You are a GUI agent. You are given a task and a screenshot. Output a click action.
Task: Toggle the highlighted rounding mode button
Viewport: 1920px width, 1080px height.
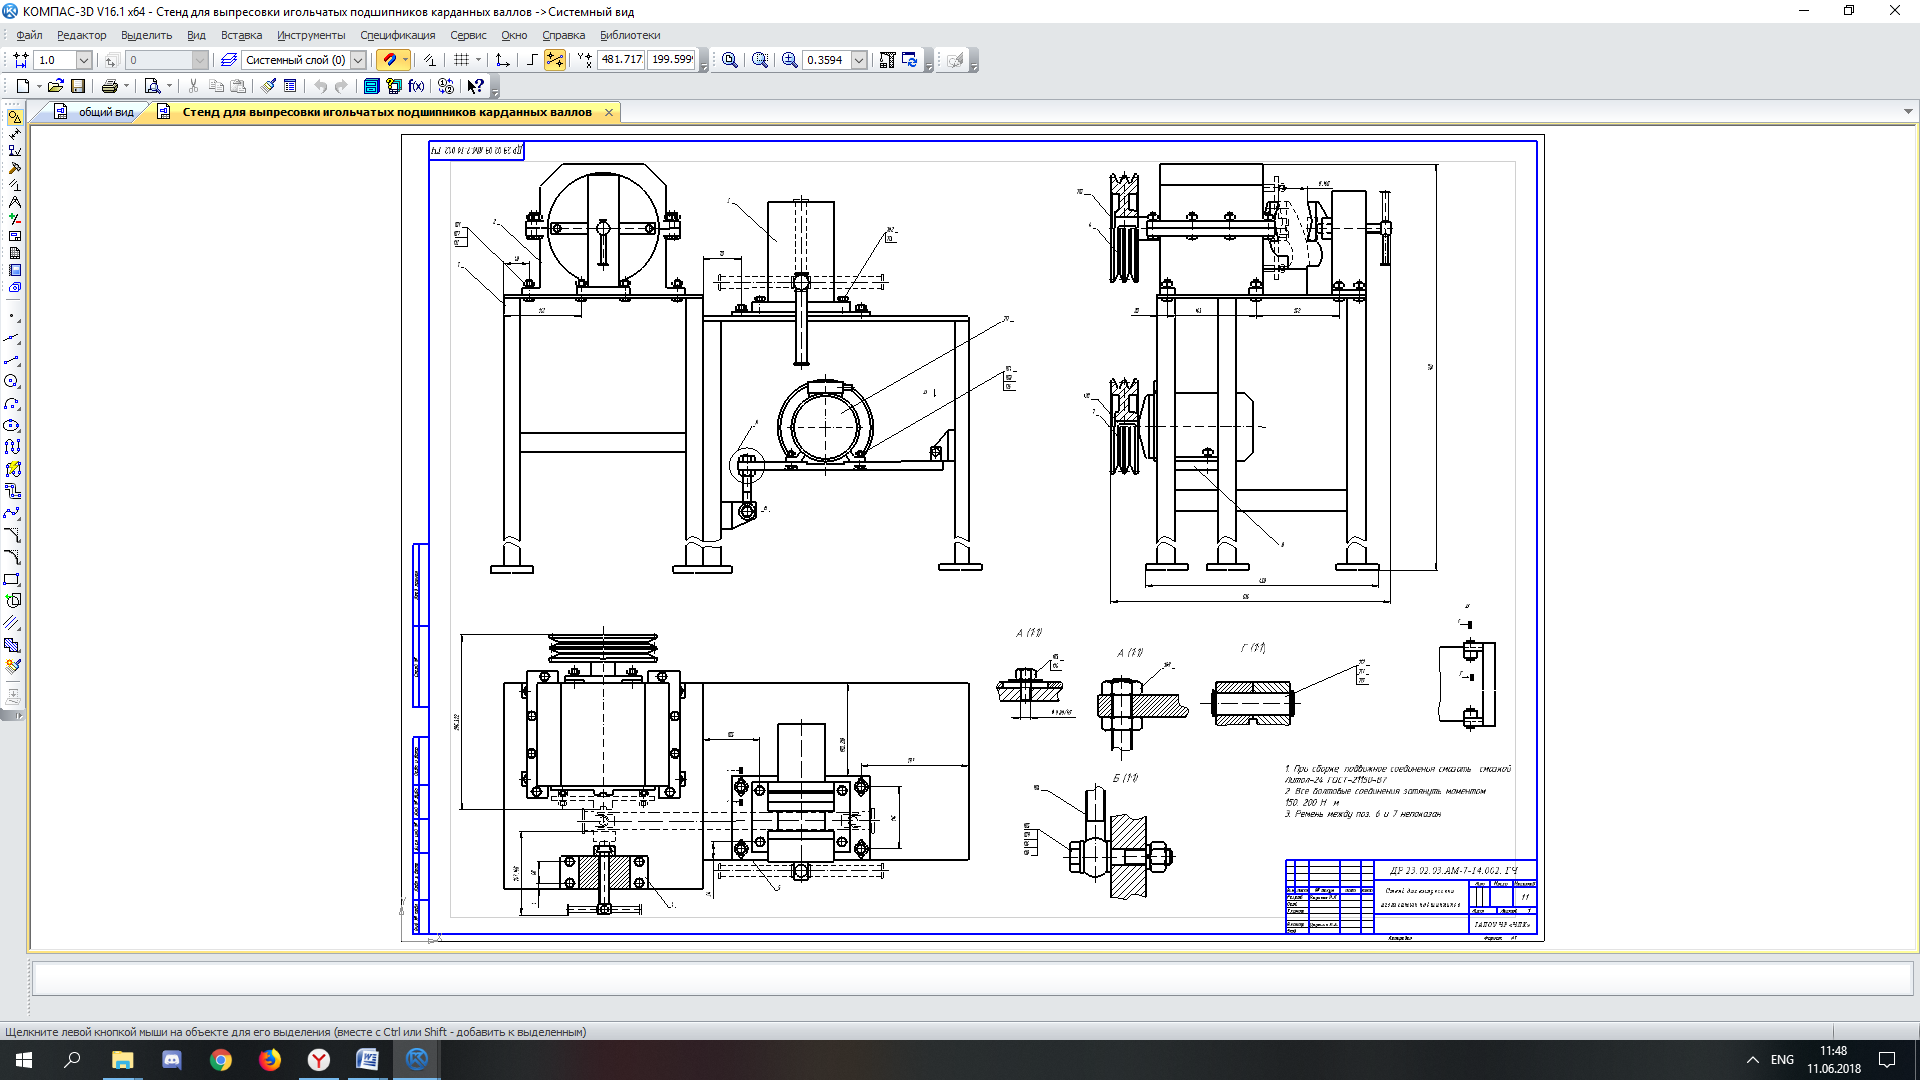point(554,60)
